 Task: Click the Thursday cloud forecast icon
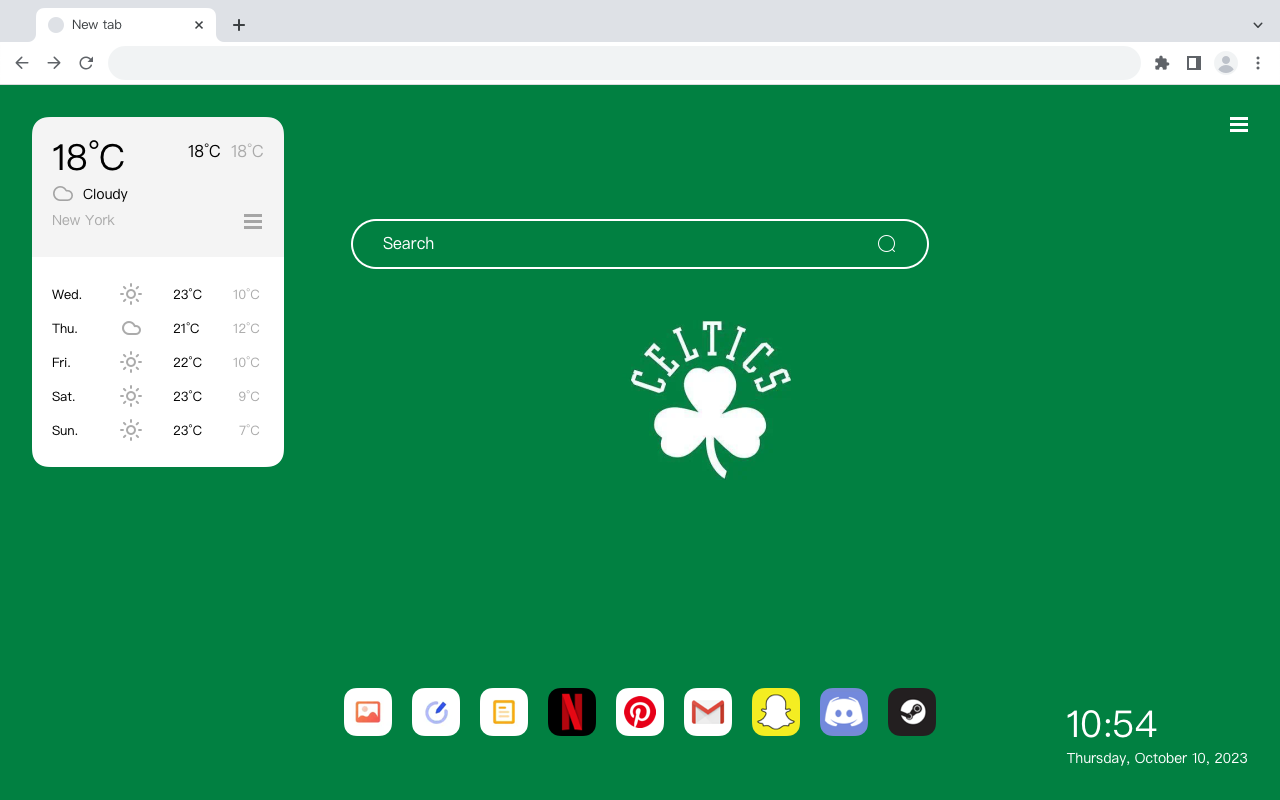131,328
